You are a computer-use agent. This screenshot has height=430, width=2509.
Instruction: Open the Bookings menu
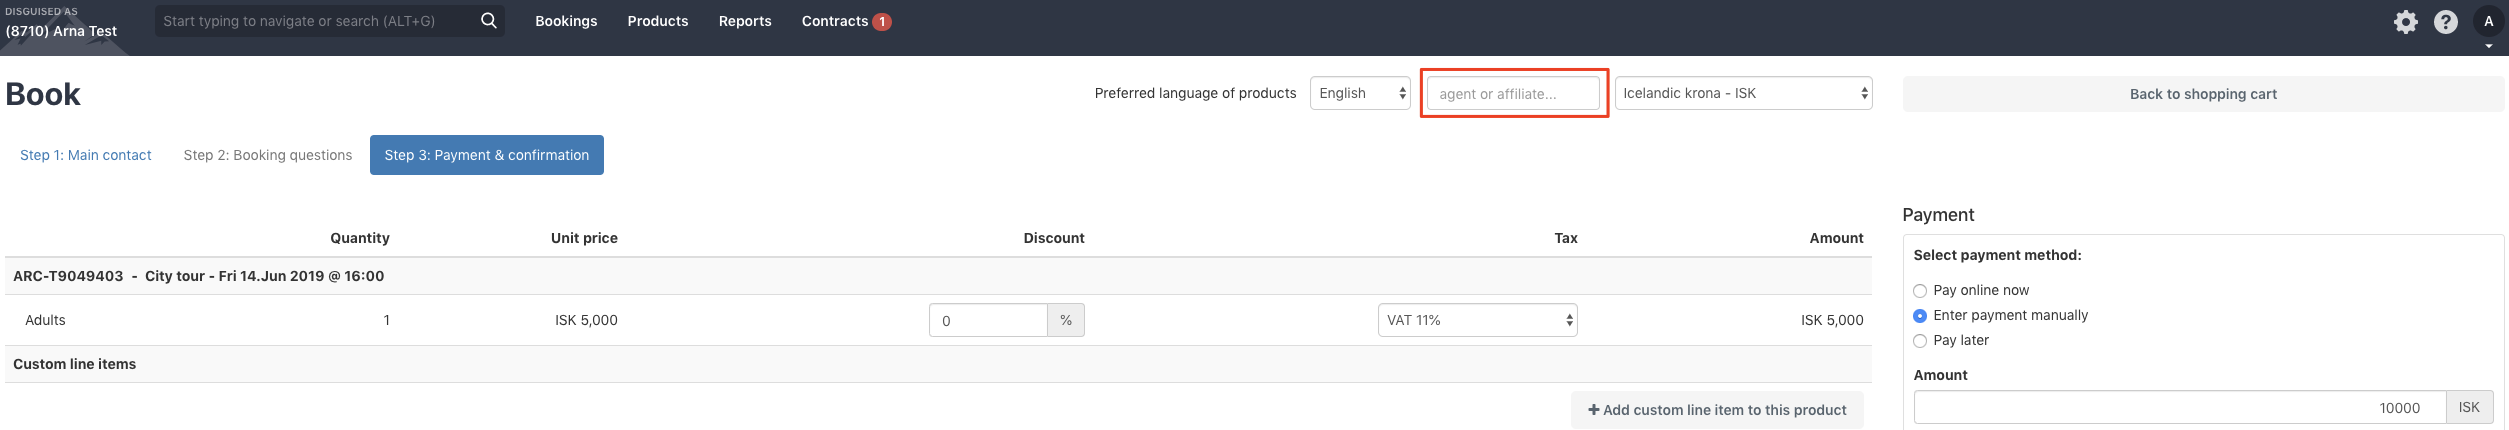566,21
